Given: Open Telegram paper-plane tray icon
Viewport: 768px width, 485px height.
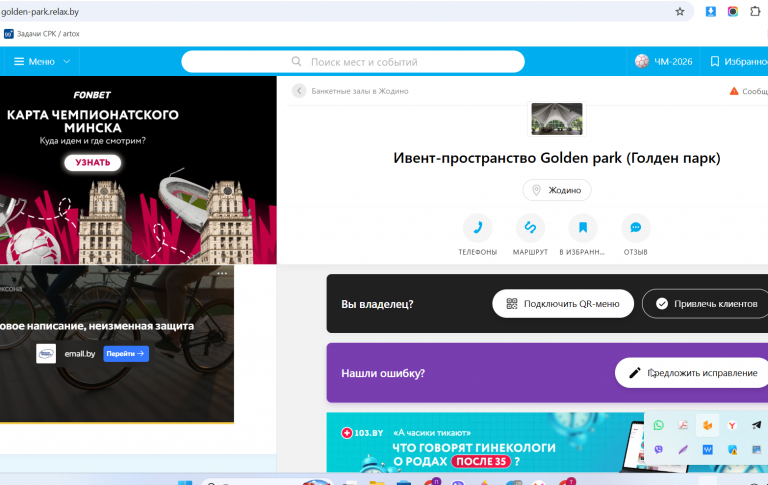Looking at the screenshot, I should (757, 425).
